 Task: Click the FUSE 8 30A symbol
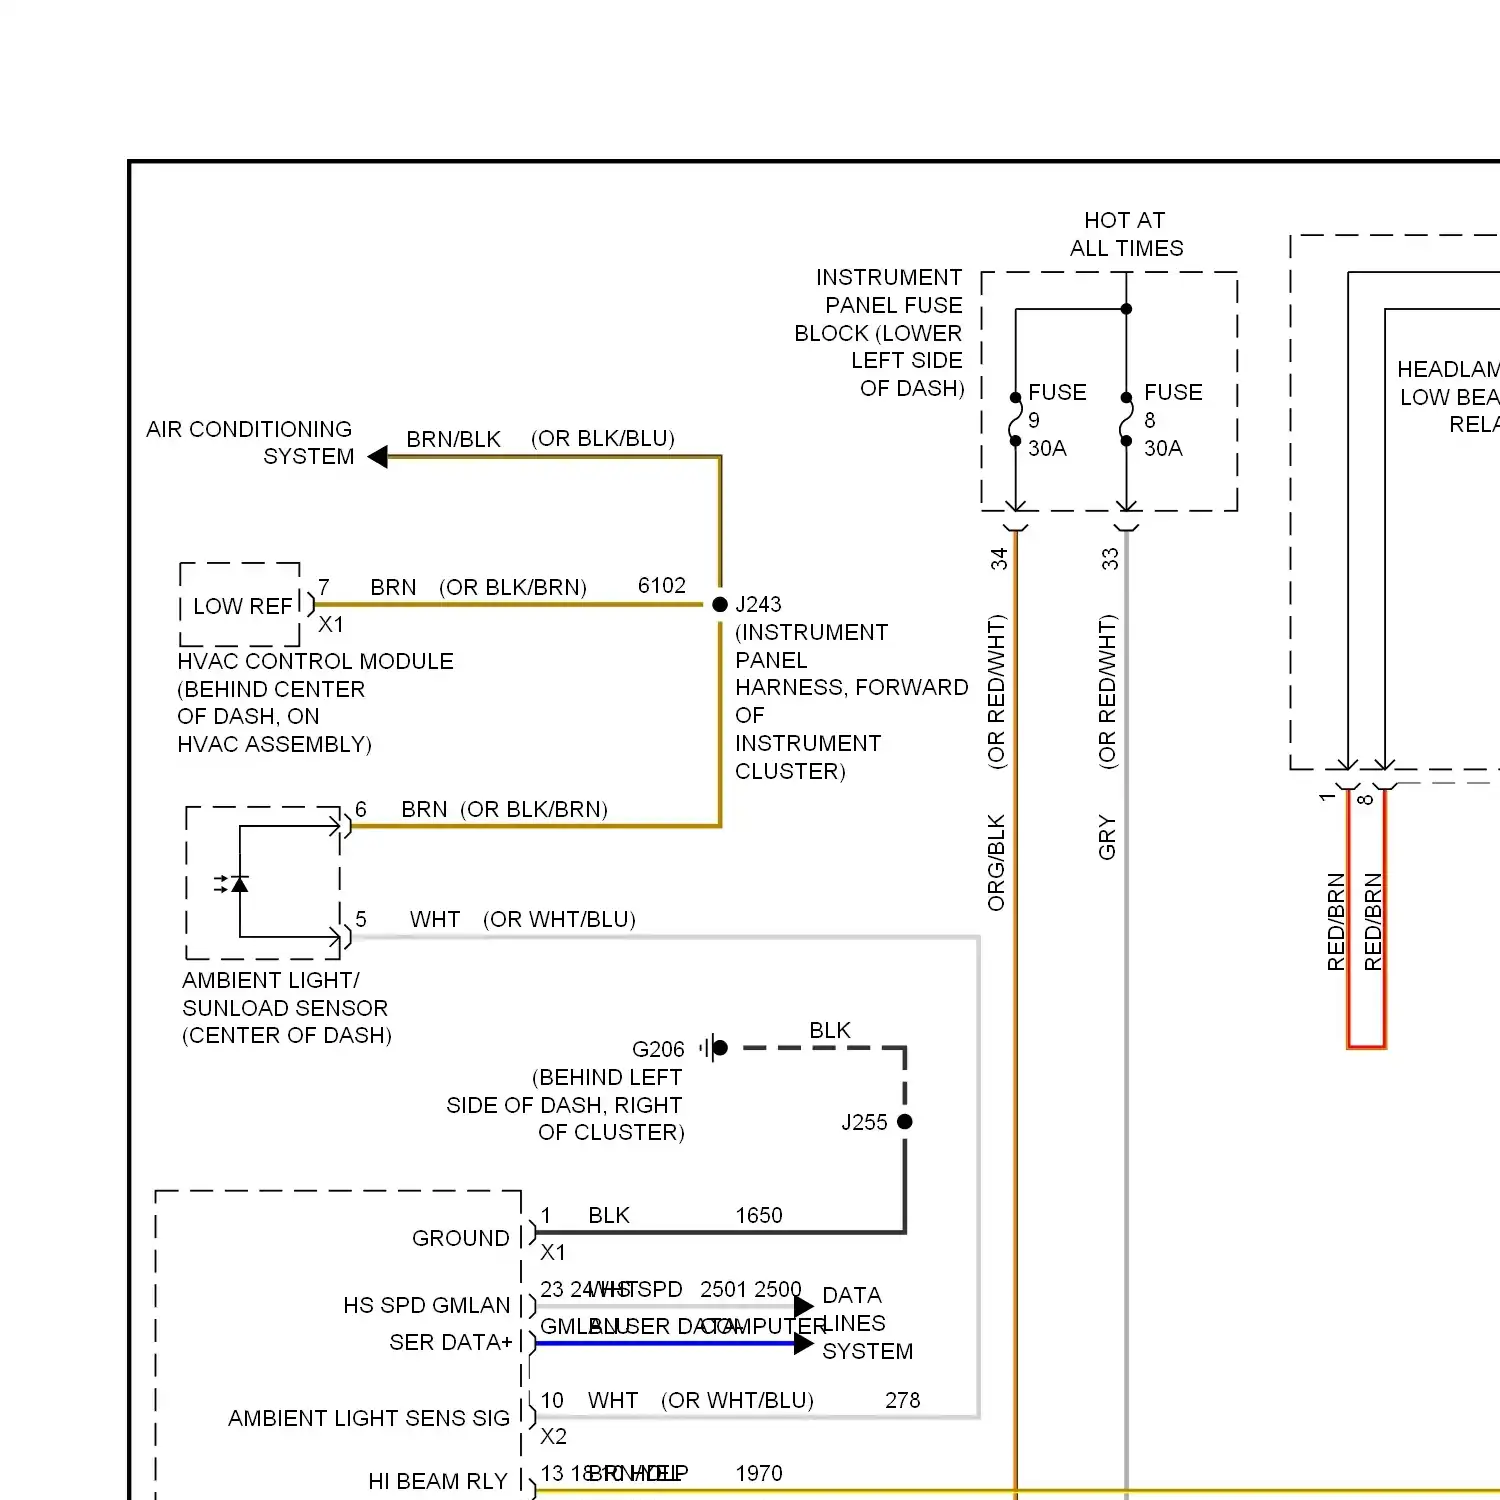click(x=1126, y=419)
